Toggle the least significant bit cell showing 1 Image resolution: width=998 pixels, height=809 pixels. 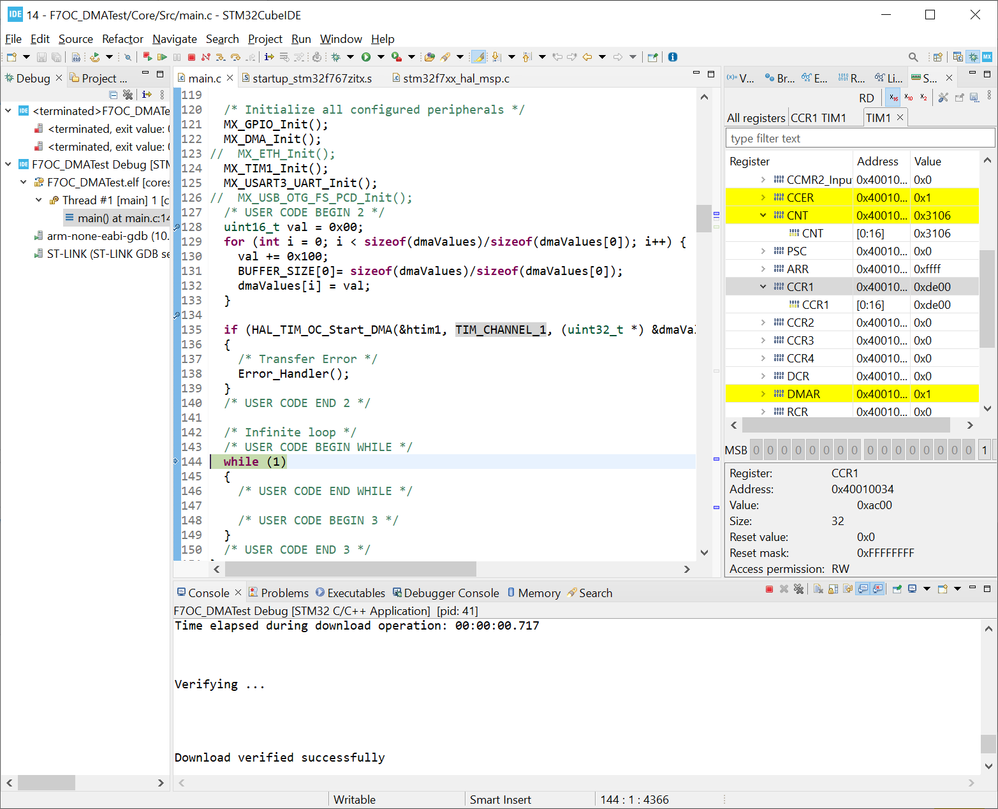tap(984, 450)
